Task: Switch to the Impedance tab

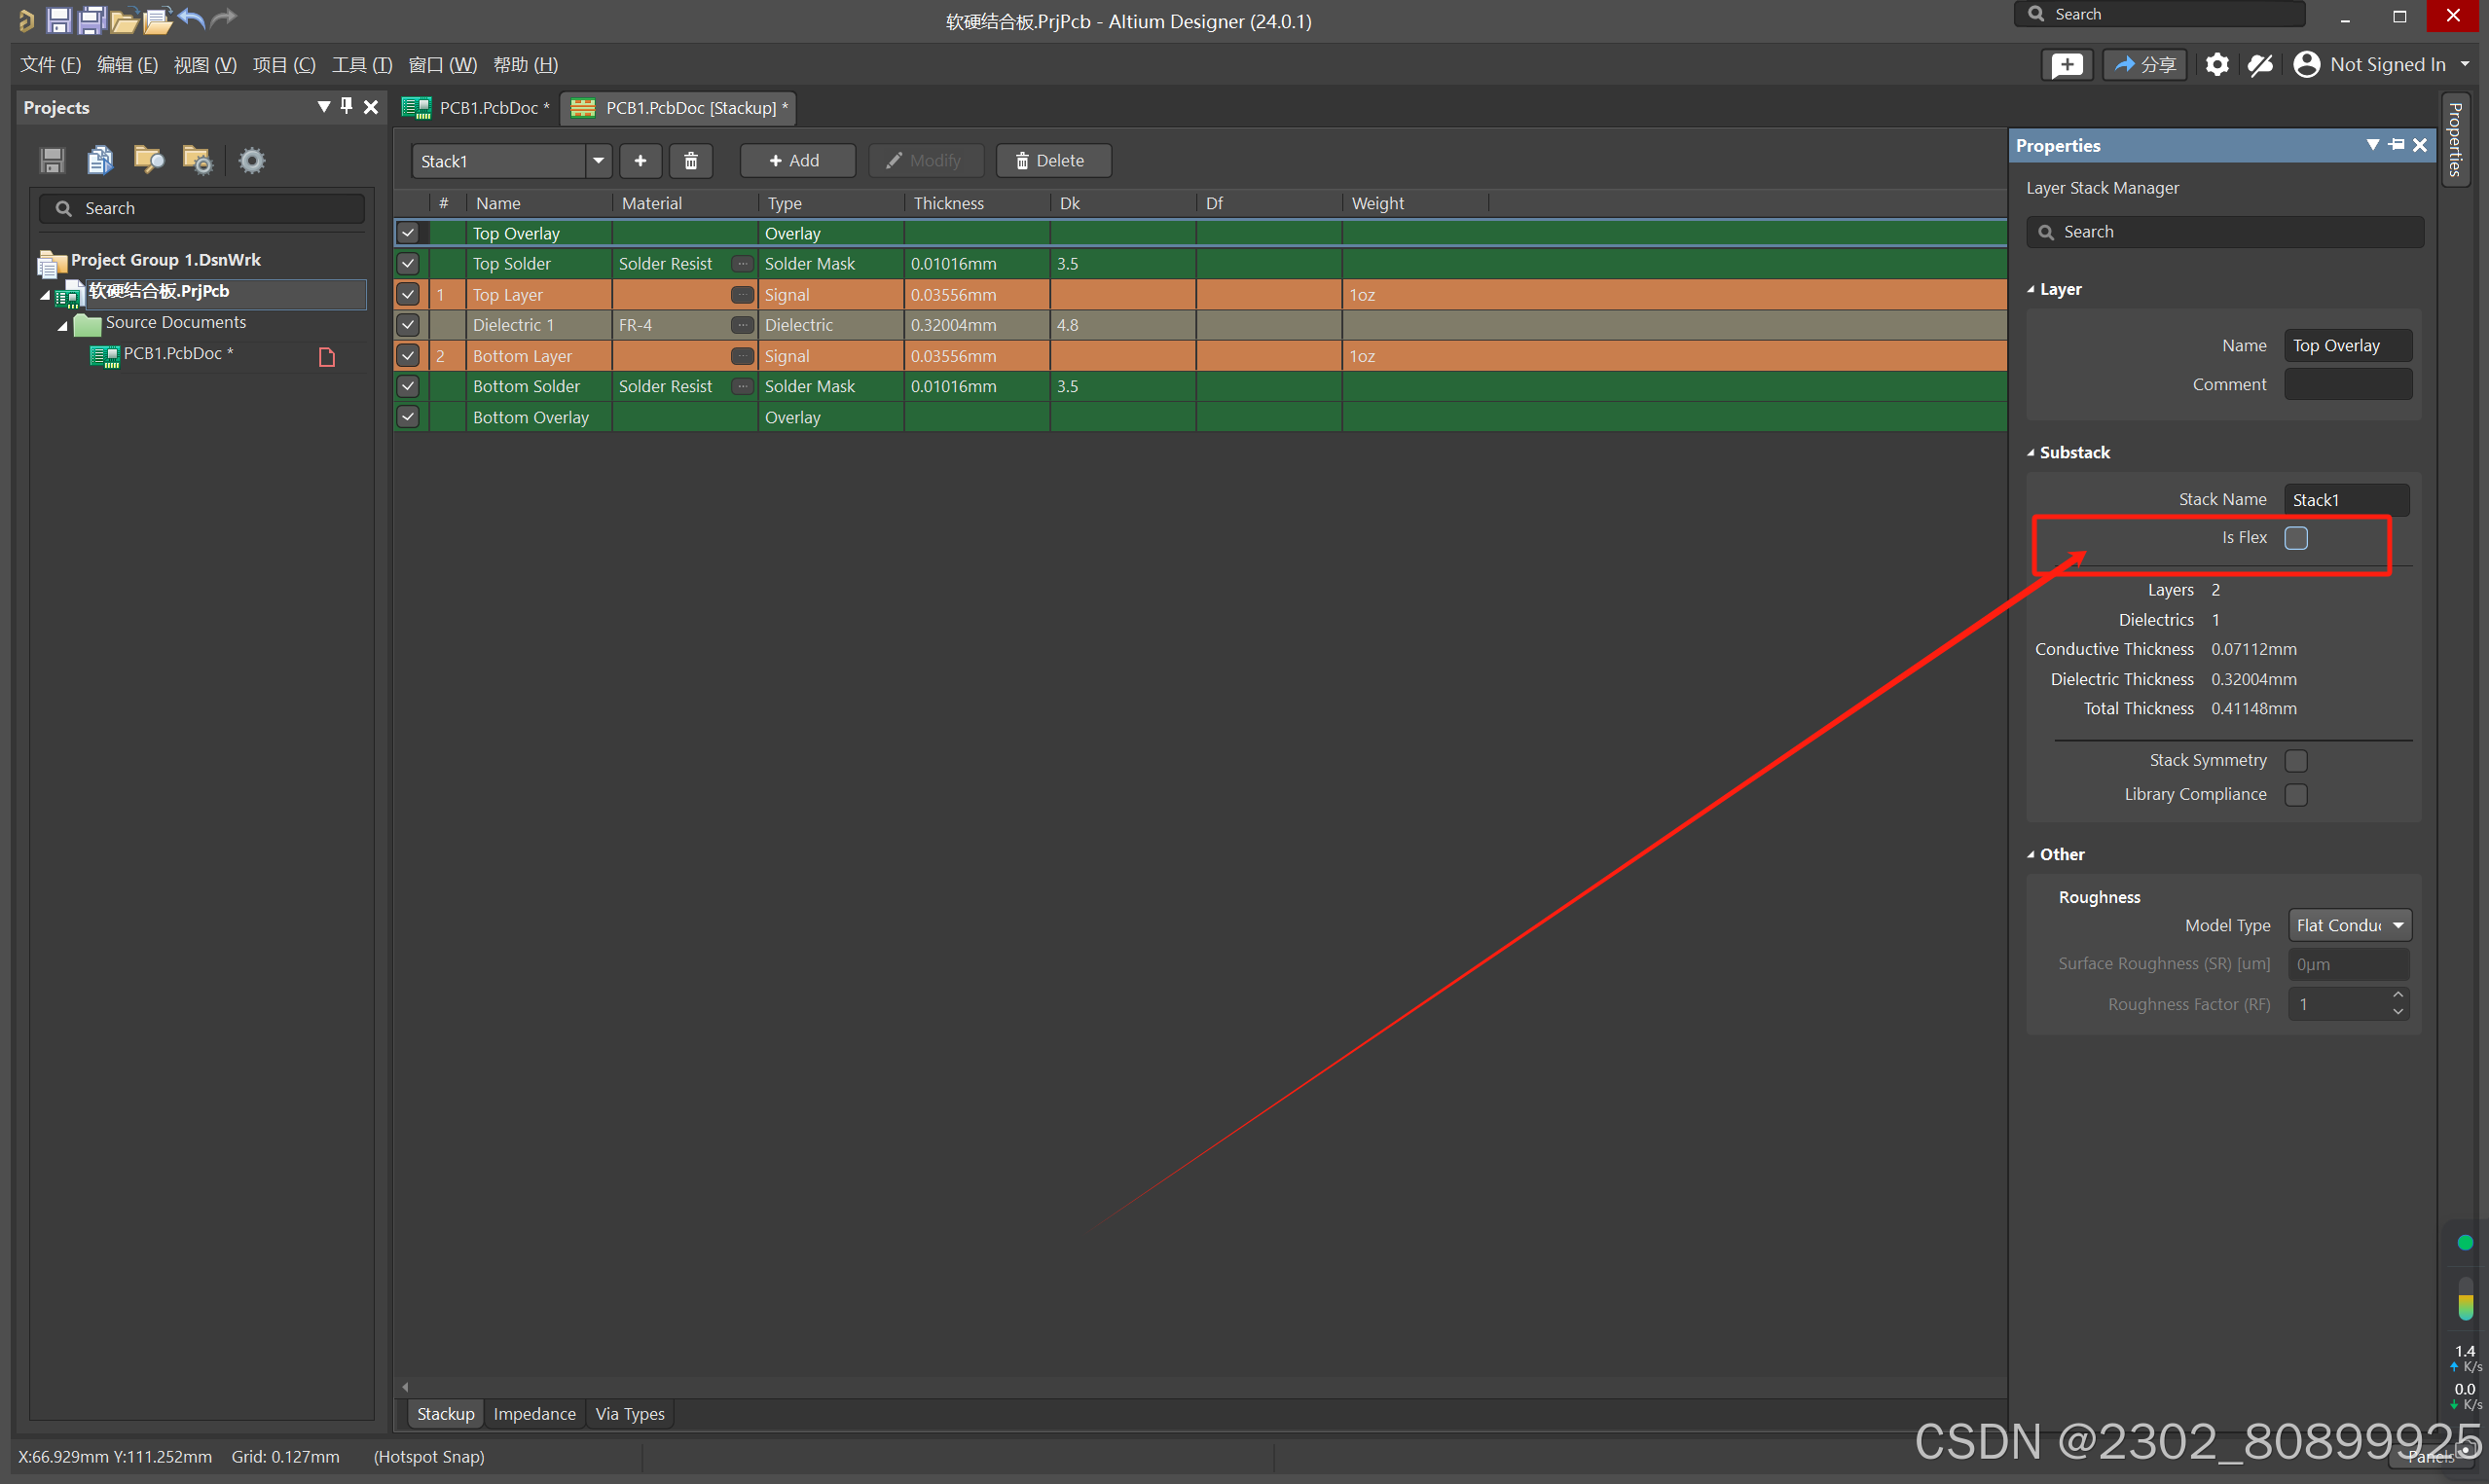Action: pos(534,1414)
